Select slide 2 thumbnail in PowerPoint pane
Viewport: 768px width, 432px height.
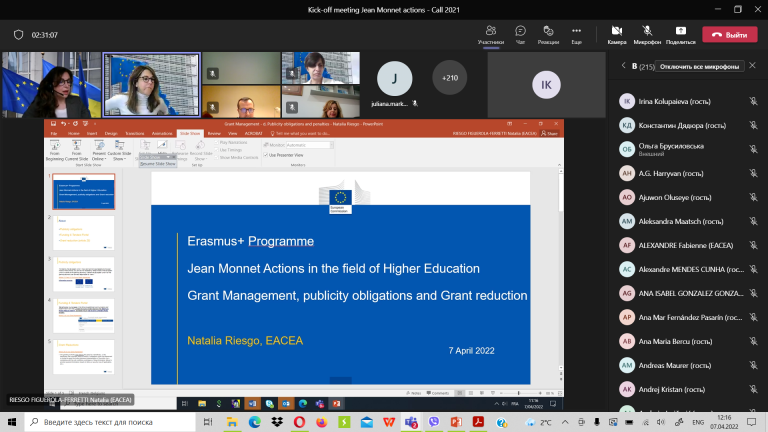tap(84, 233)
